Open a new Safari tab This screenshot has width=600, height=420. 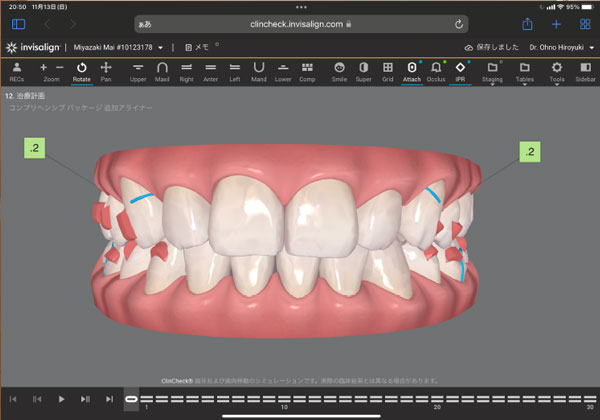point(556,24)
